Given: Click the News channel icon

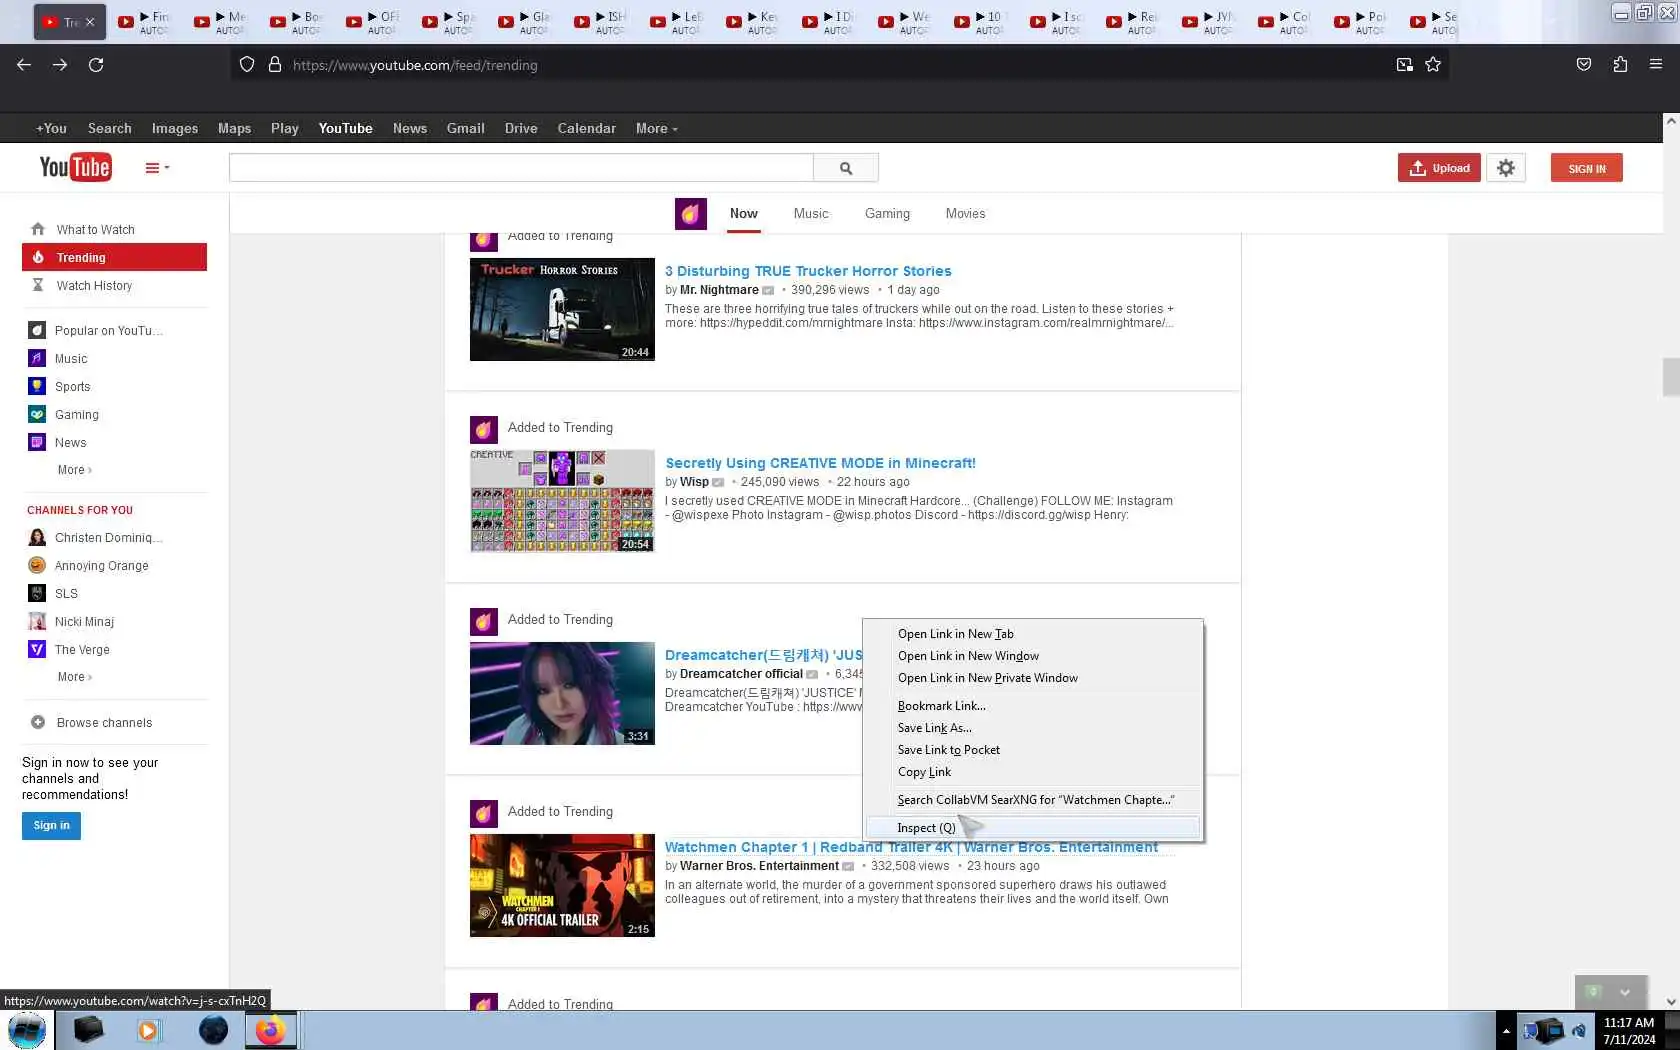Looking at the screenshot, I should point(37,442).
